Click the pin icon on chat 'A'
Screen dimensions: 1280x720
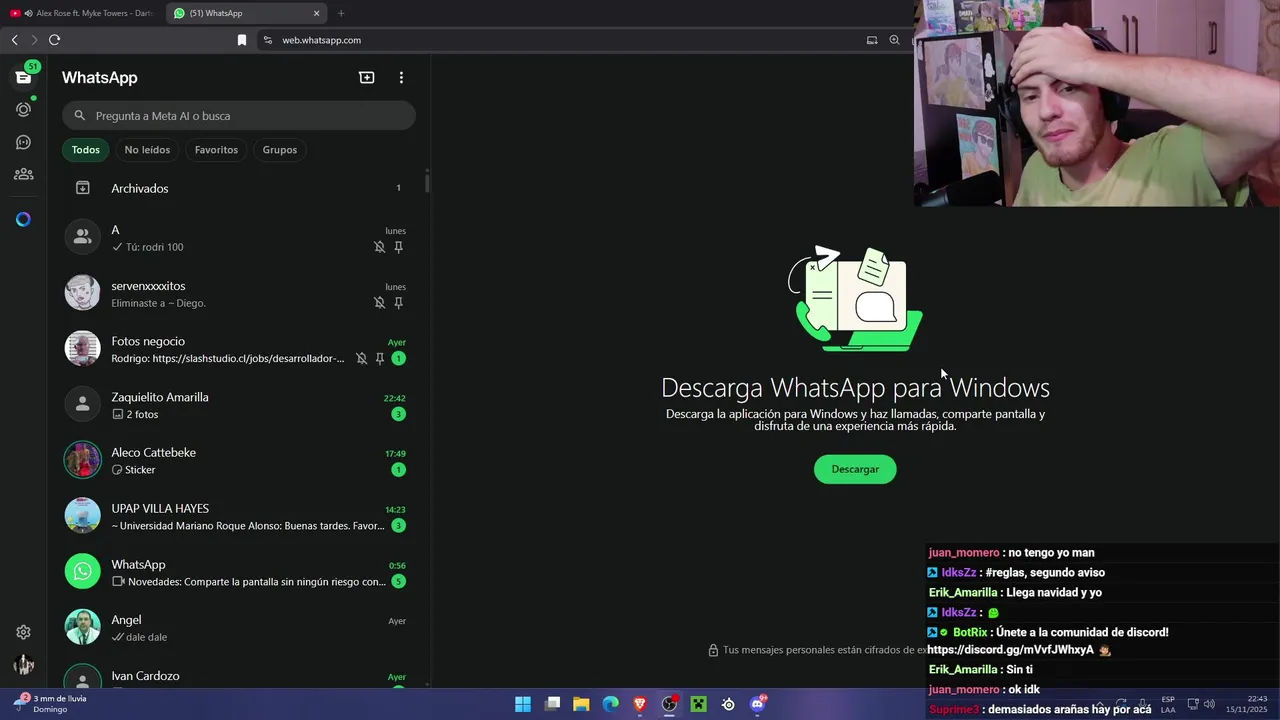398,247
